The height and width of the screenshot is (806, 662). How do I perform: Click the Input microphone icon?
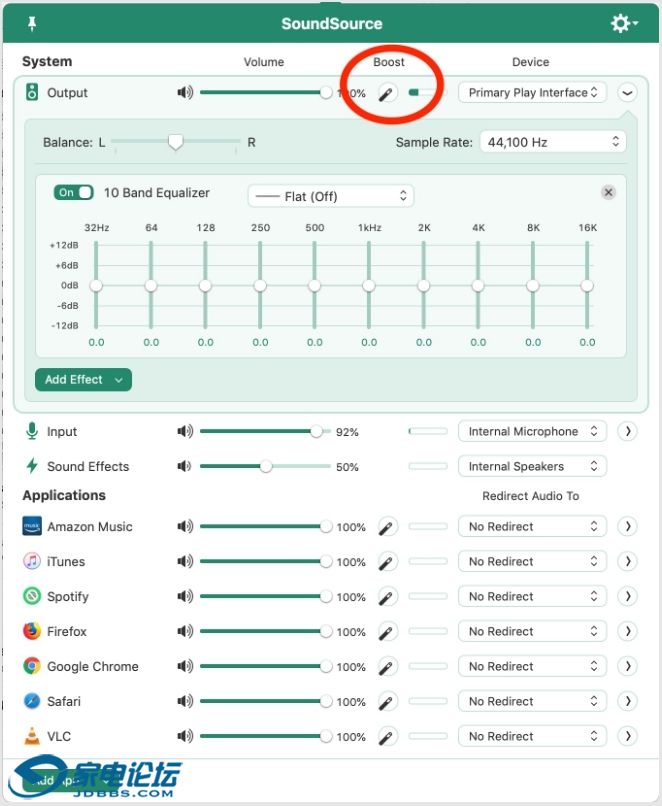32,431
